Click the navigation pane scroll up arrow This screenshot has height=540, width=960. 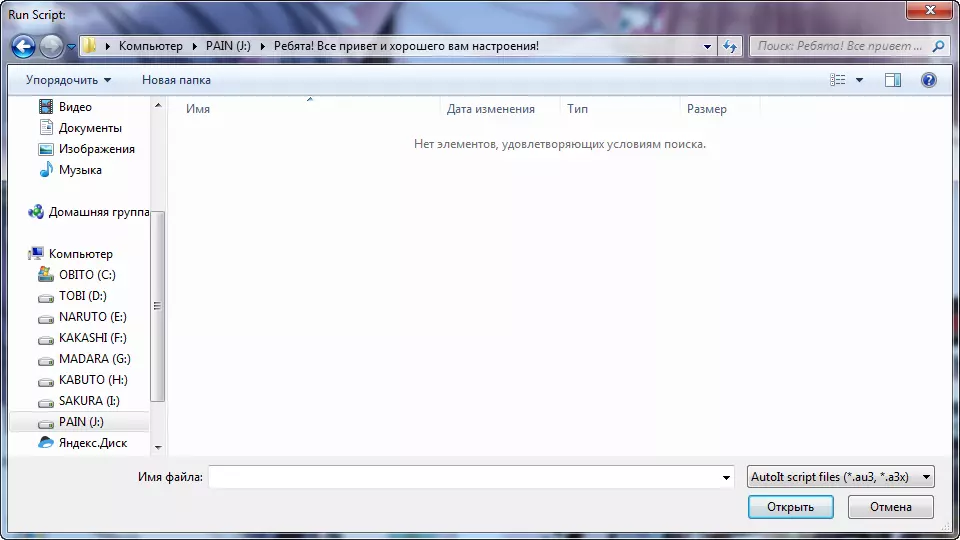point(158,105)
